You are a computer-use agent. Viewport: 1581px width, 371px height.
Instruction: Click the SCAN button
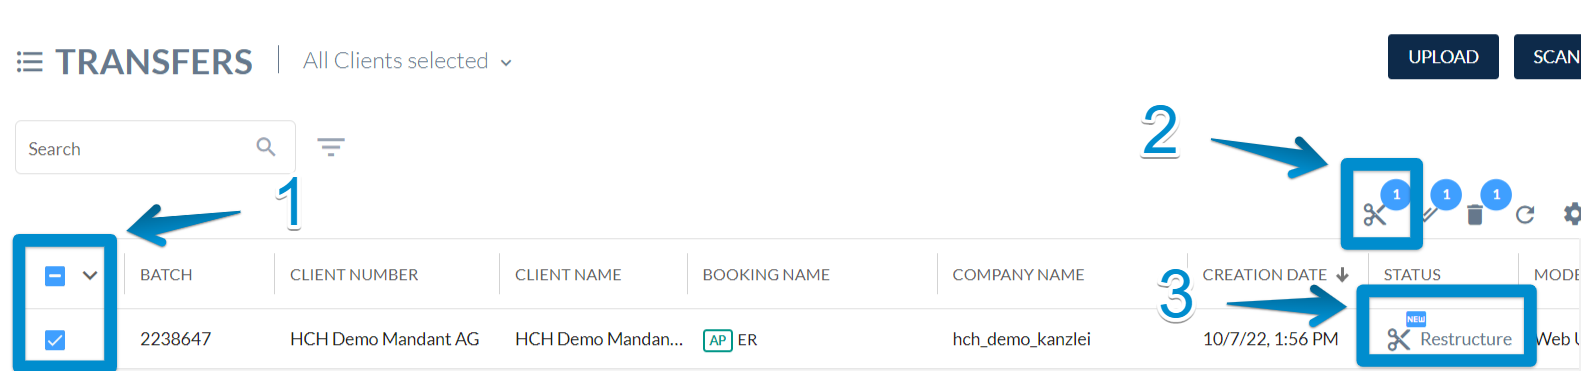click(x=1548, y=57)
